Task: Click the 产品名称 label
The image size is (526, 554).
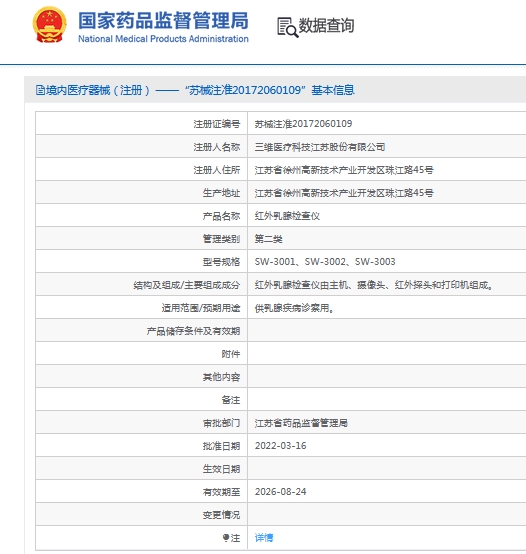Action: click(x=221, y=216)
